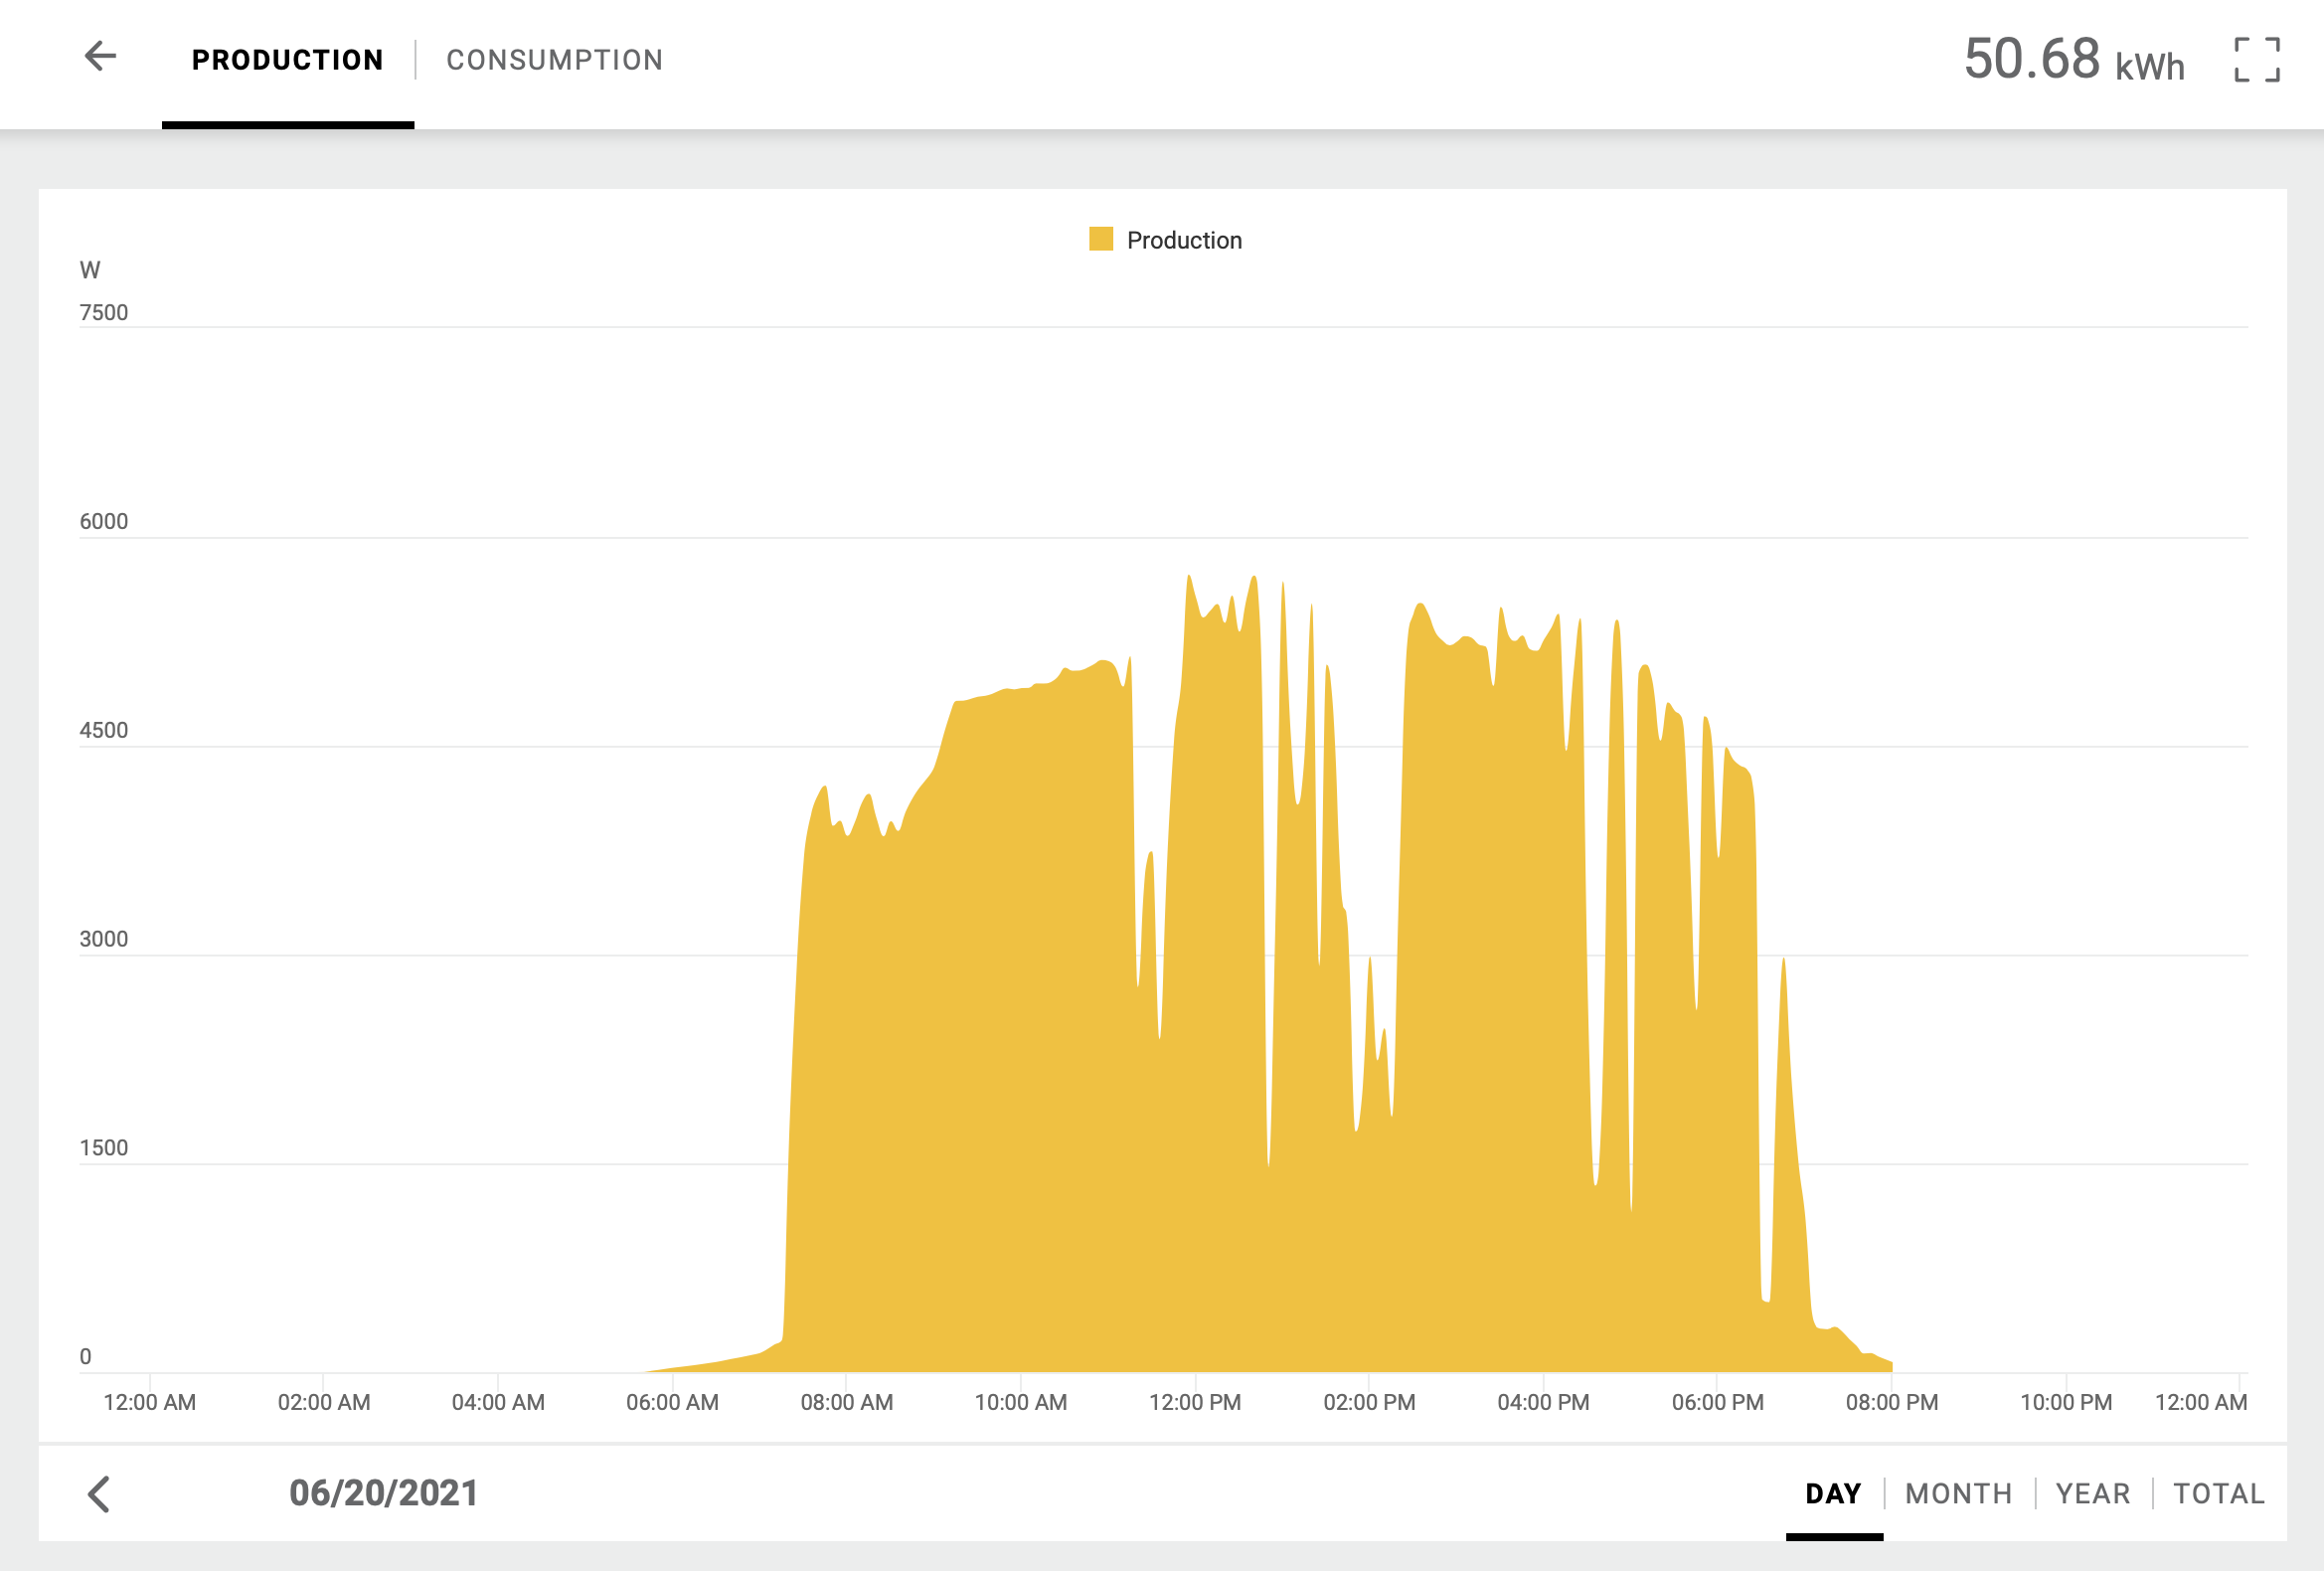The image size is (2324, 1571).
Task: Click the 06:00 PM axis label
Action: coord(1717,1402)
